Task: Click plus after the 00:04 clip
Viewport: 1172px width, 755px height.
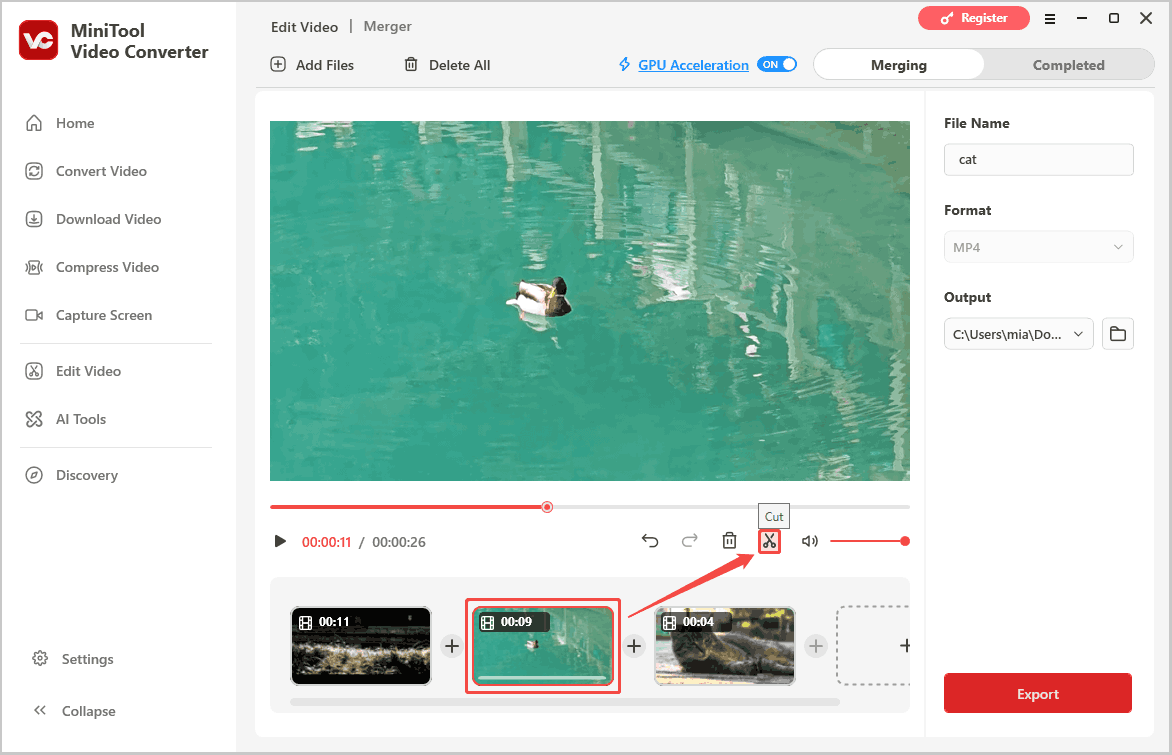Action: click(x=815, y=646)
